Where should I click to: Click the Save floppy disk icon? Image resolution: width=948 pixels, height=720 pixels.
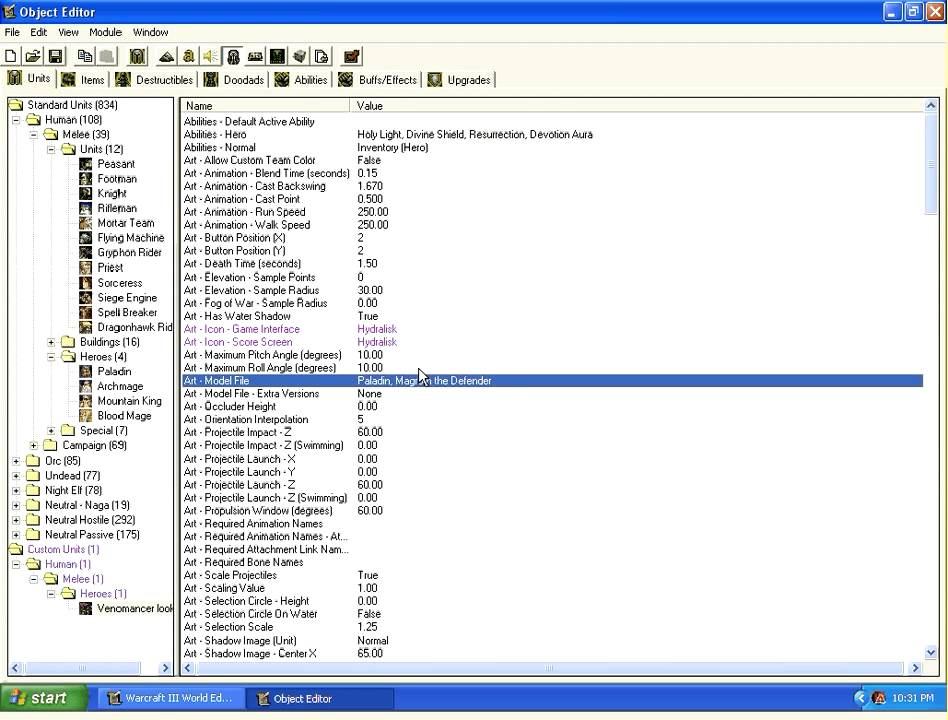coord(56,57)
